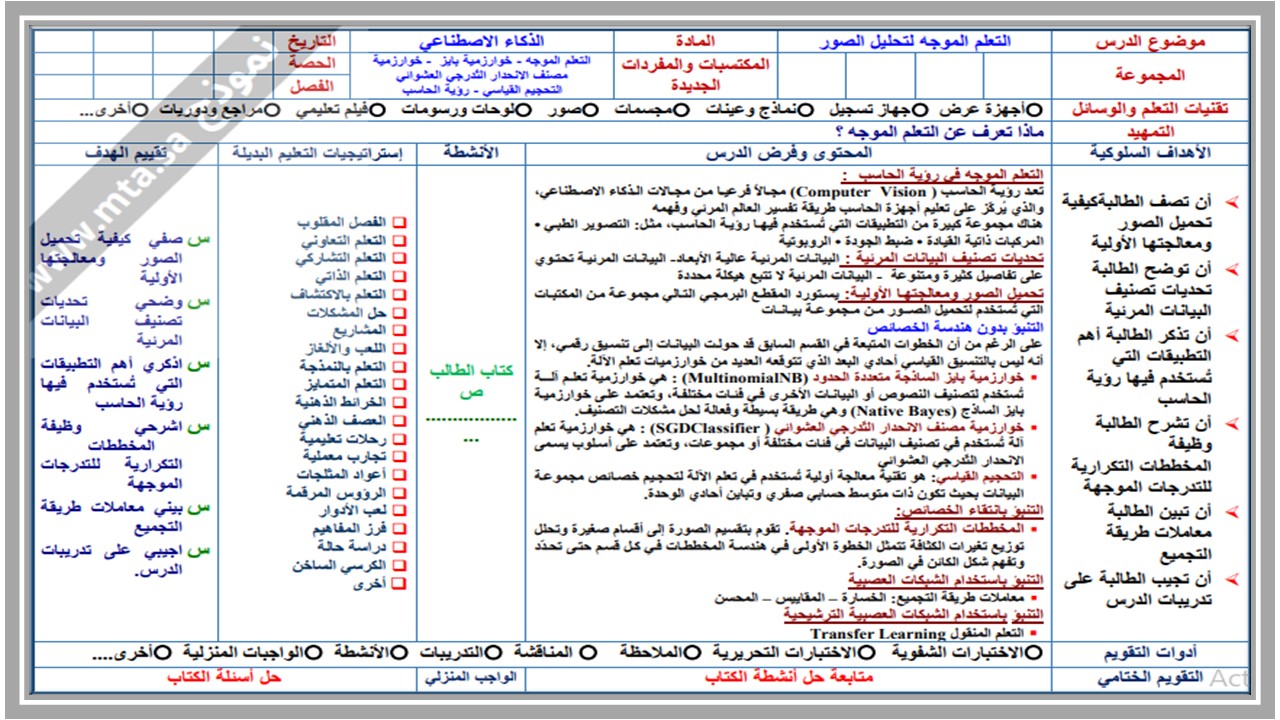Tick the العصف الذهني checkbox

[x=398, y=421]
